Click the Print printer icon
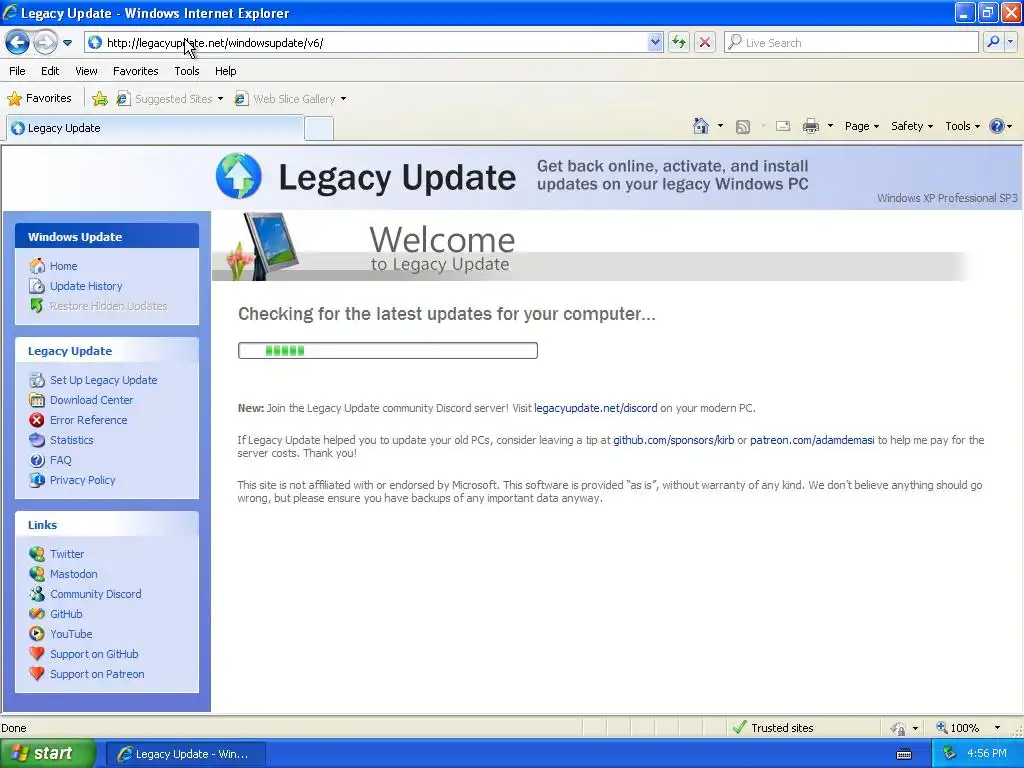 pyautogui.click(x=810, y=126)
